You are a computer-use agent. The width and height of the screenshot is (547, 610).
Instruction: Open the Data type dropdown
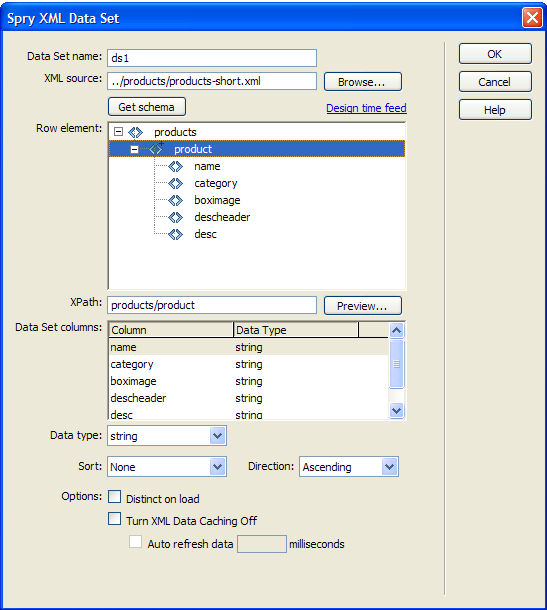[x=217, y=436]
